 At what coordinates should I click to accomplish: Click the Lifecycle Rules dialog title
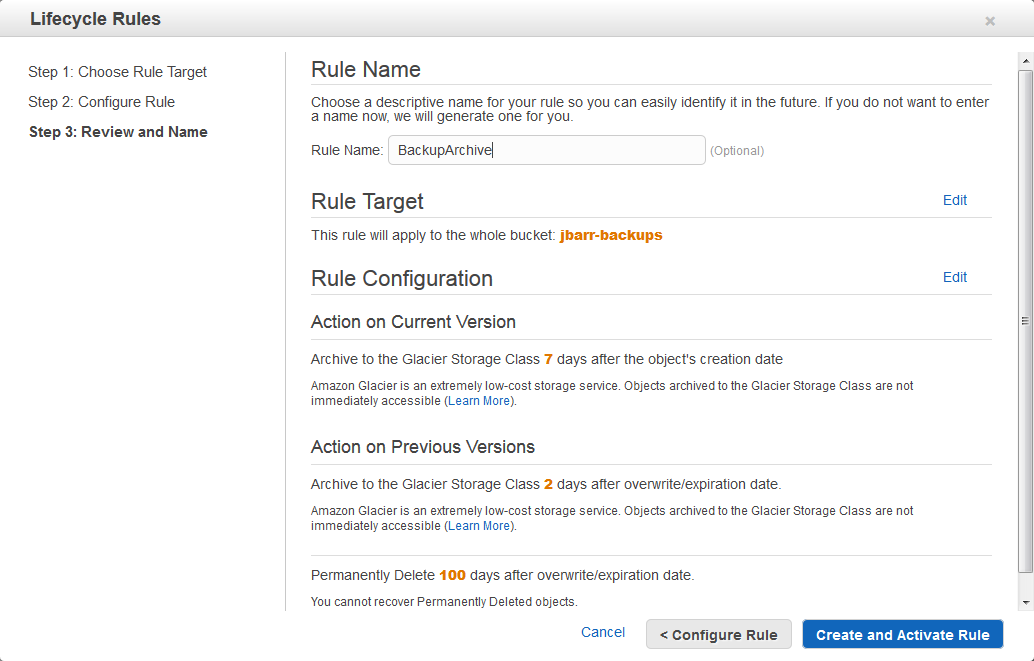tap(95, 19)
